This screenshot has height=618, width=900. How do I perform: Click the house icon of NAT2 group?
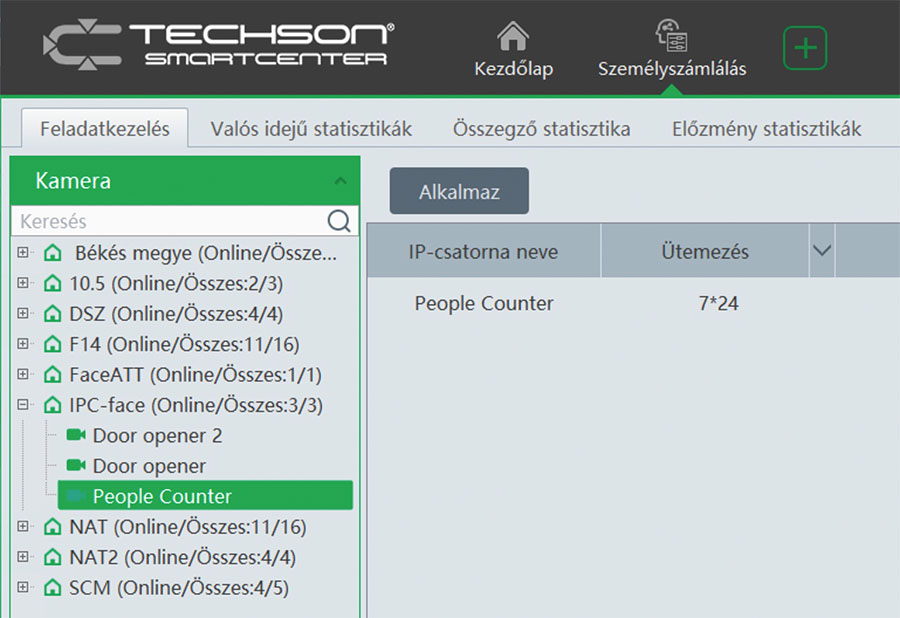tap(53, 557)
